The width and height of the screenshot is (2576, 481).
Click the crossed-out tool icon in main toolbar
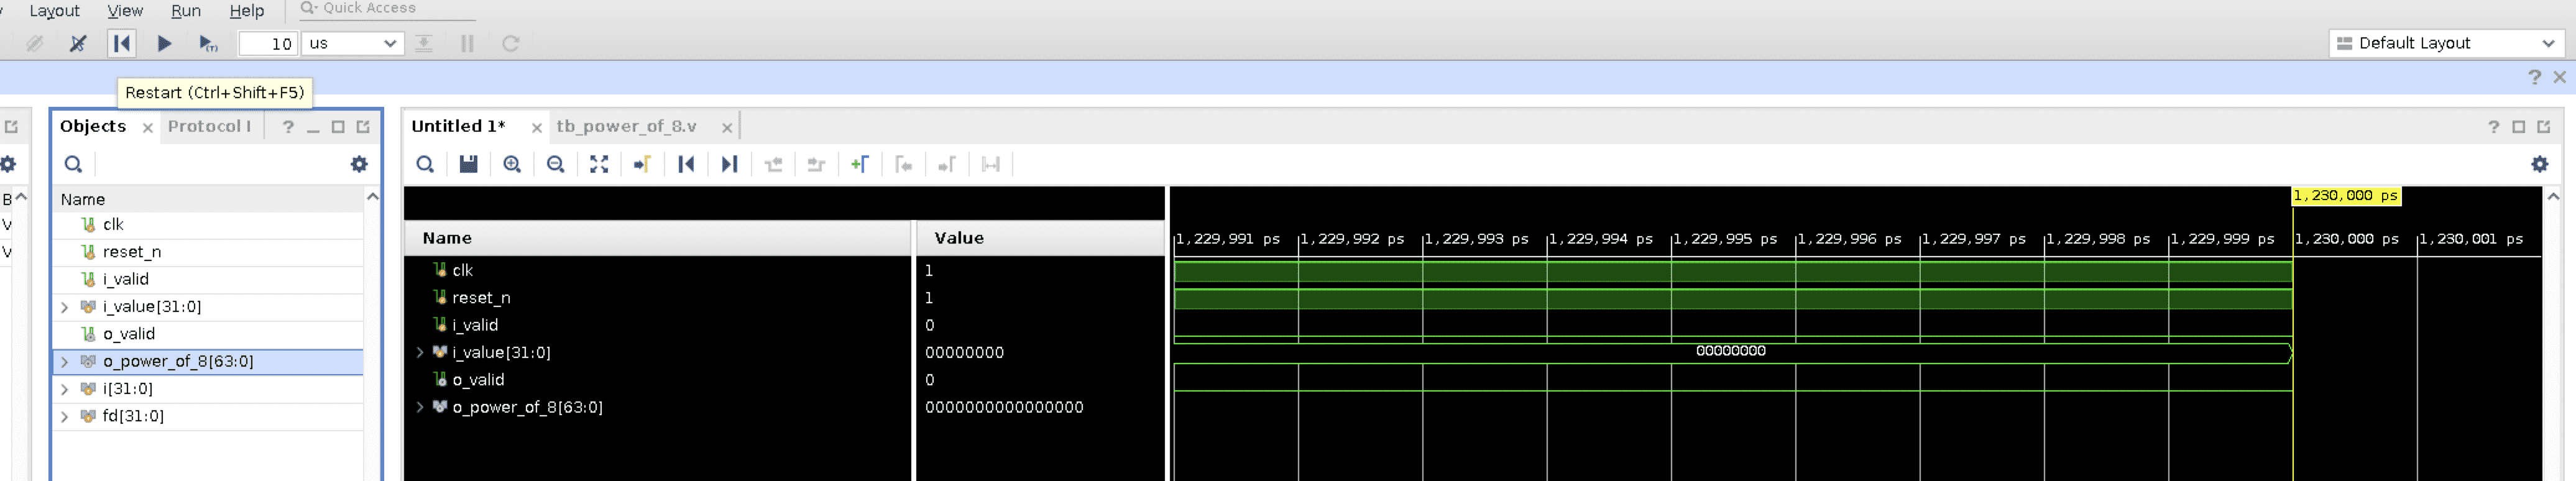(x=78, y=43)
